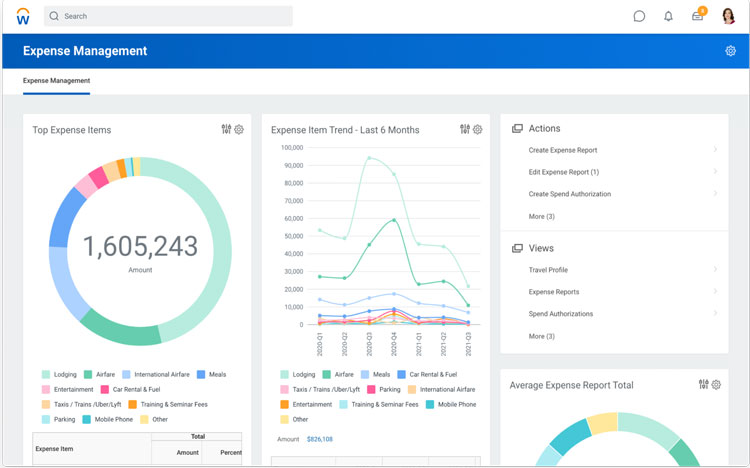
Task: Click the Workday logo home icon
Action: pos(23,16)
